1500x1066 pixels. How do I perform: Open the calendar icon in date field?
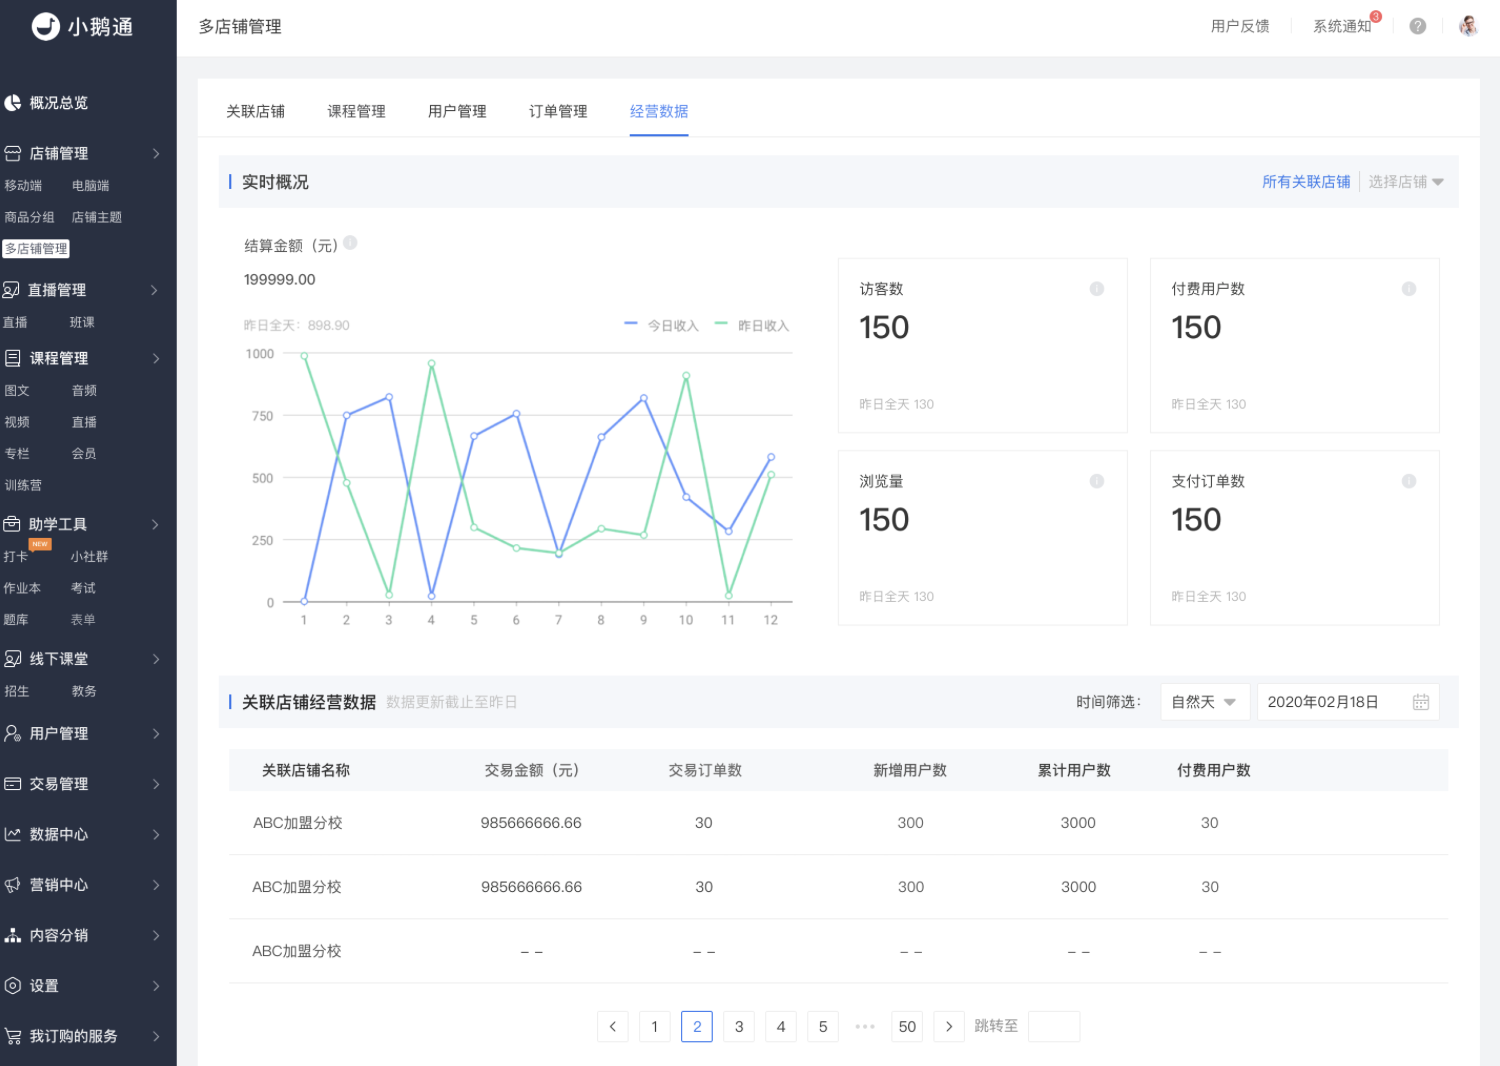[x=1421, y=702]
